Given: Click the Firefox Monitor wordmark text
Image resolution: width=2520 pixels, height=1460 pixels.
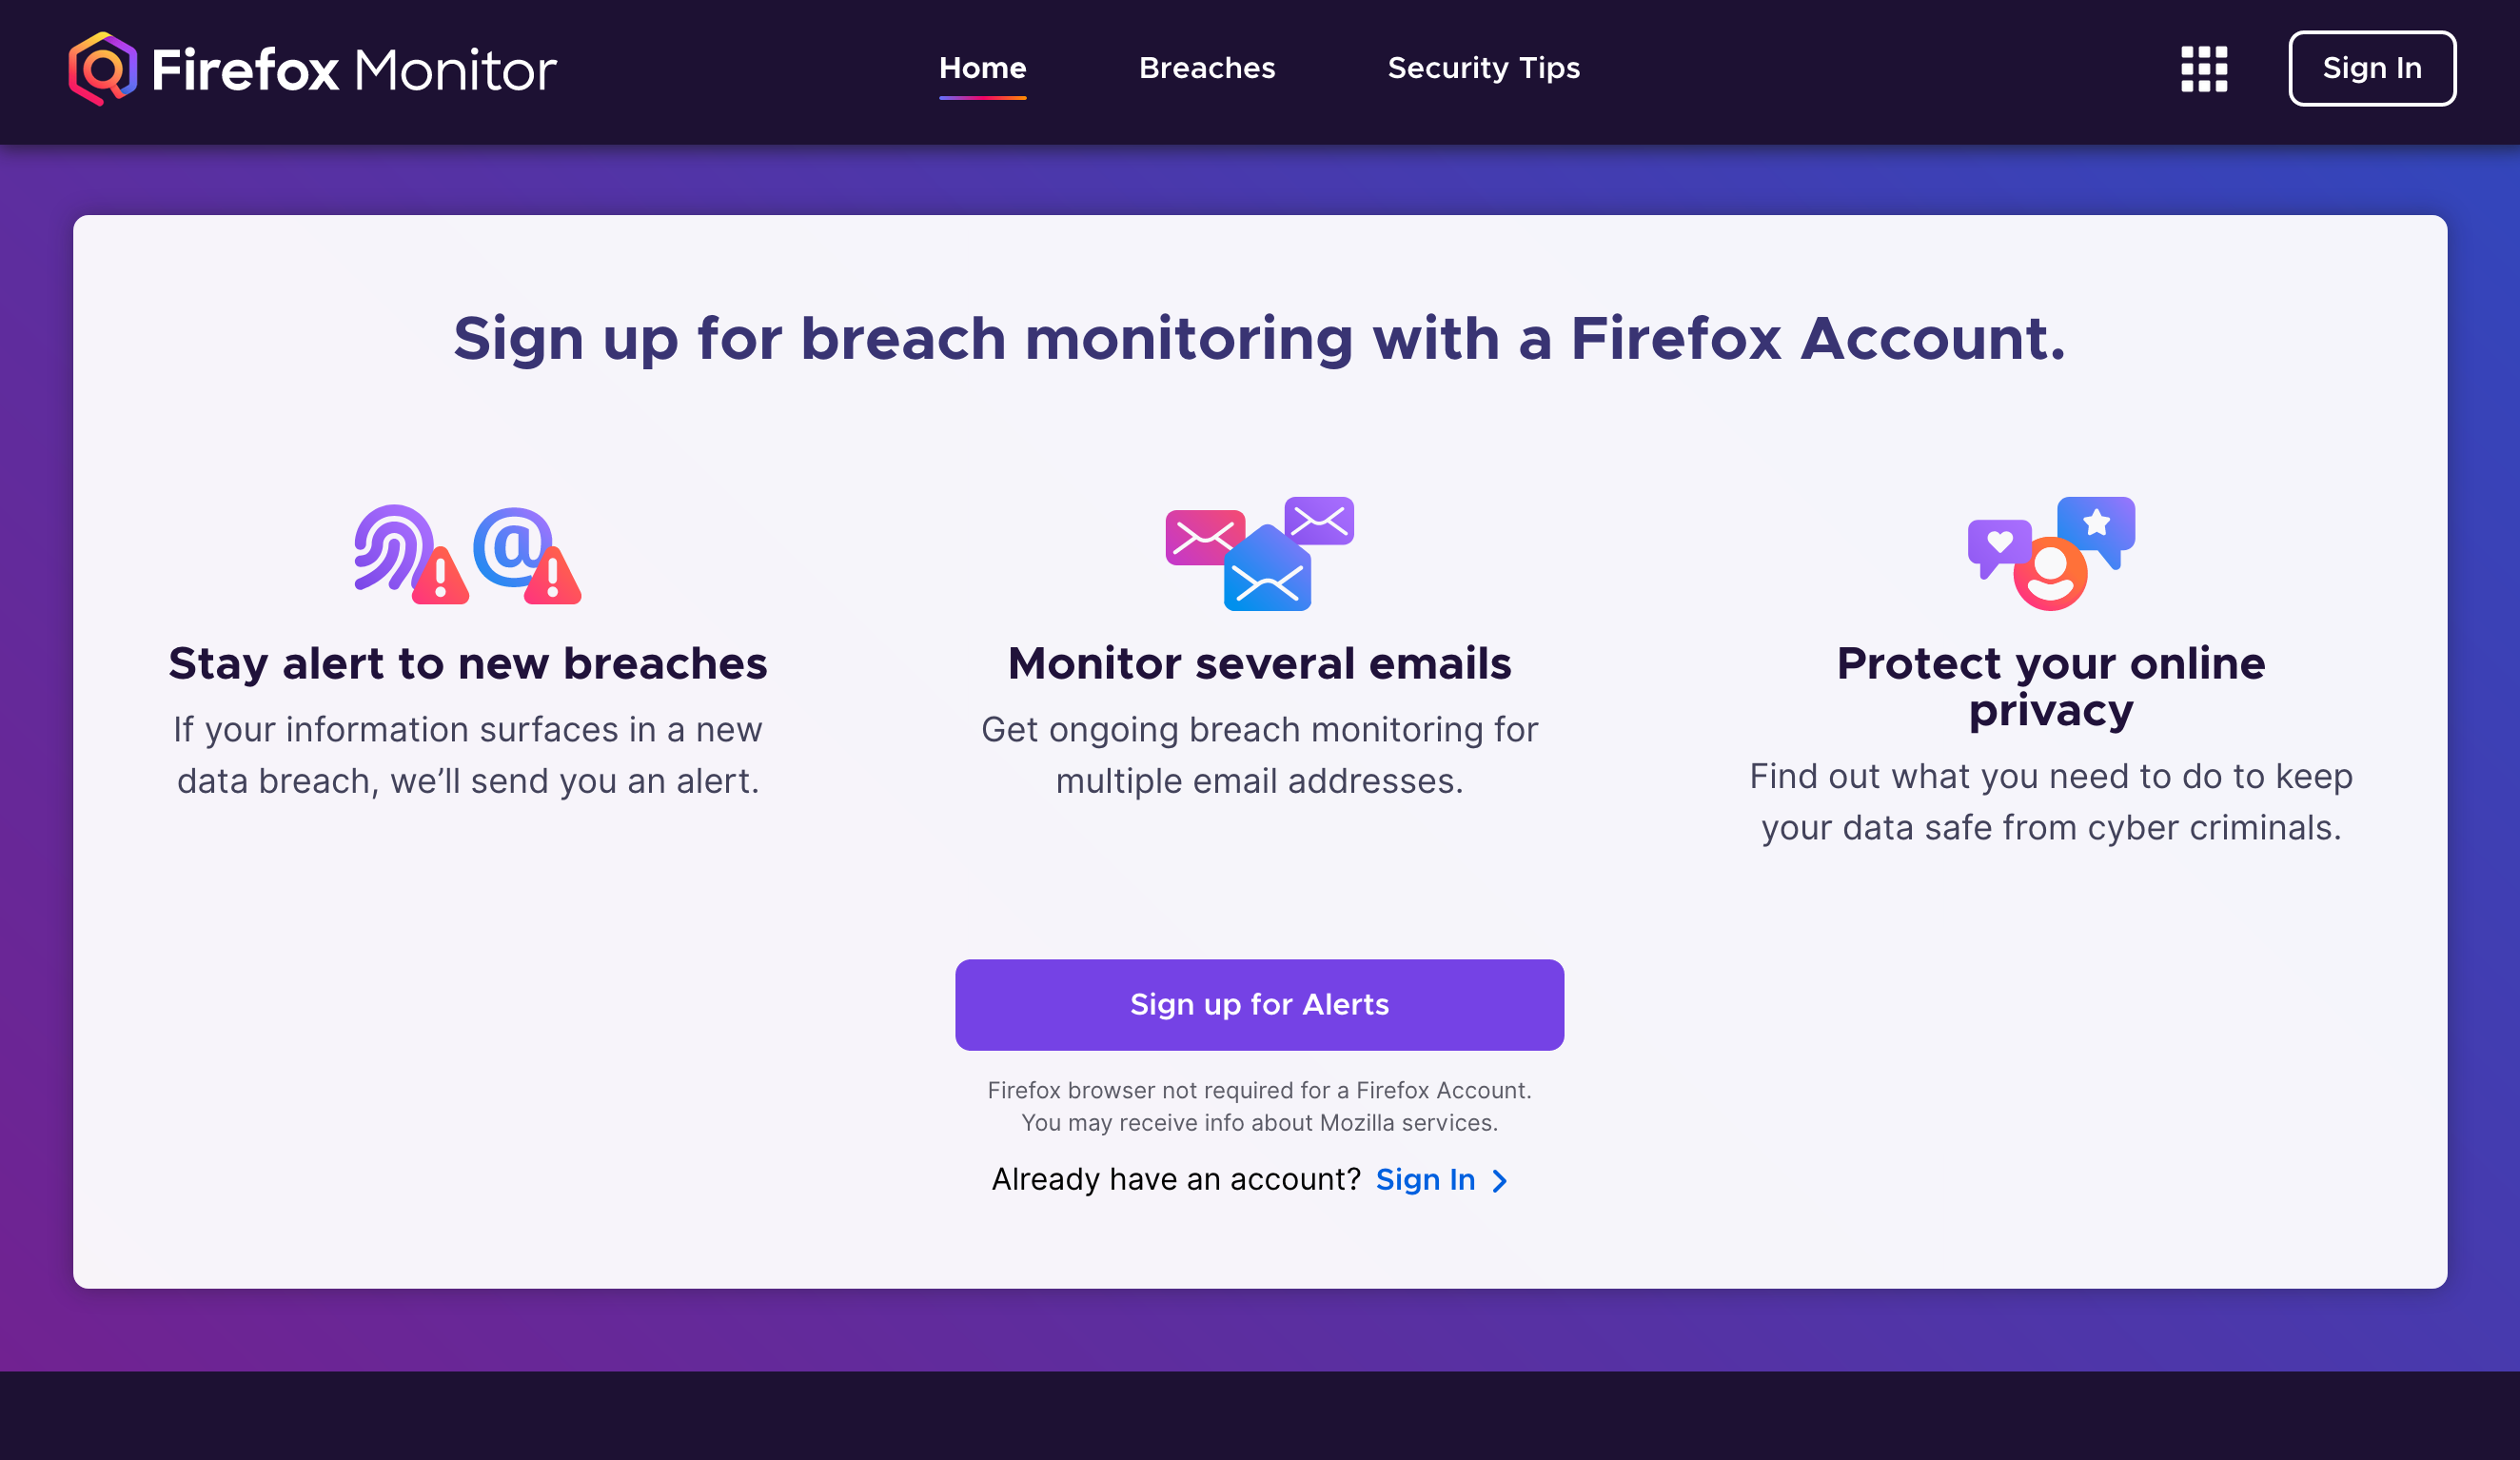Looking at the screenshot, I should point(354,70).
